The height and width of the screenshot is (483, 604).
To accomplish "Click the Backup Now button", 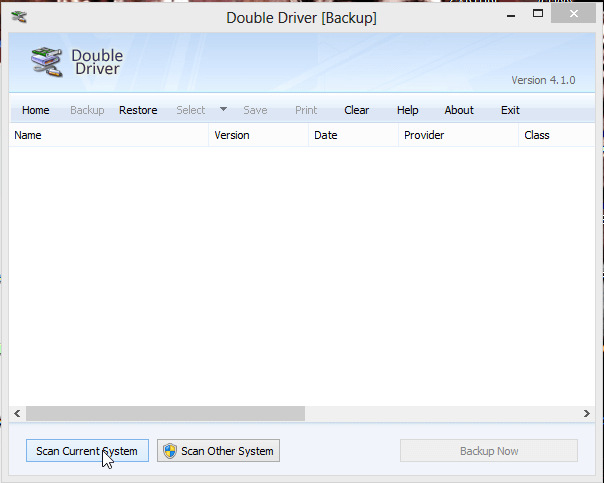I will point(489,451).
